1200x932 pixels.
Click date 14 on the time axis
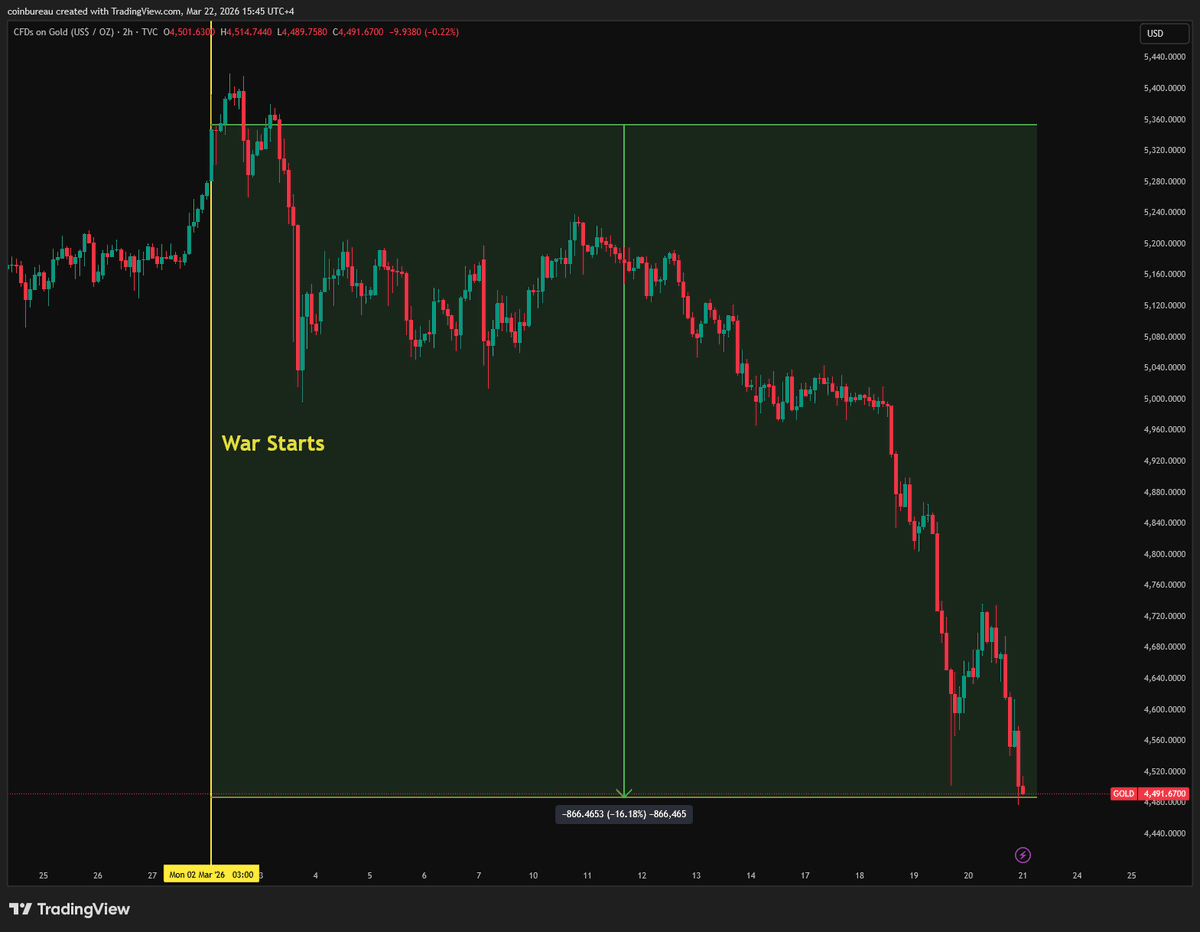(x=751, y=875)
